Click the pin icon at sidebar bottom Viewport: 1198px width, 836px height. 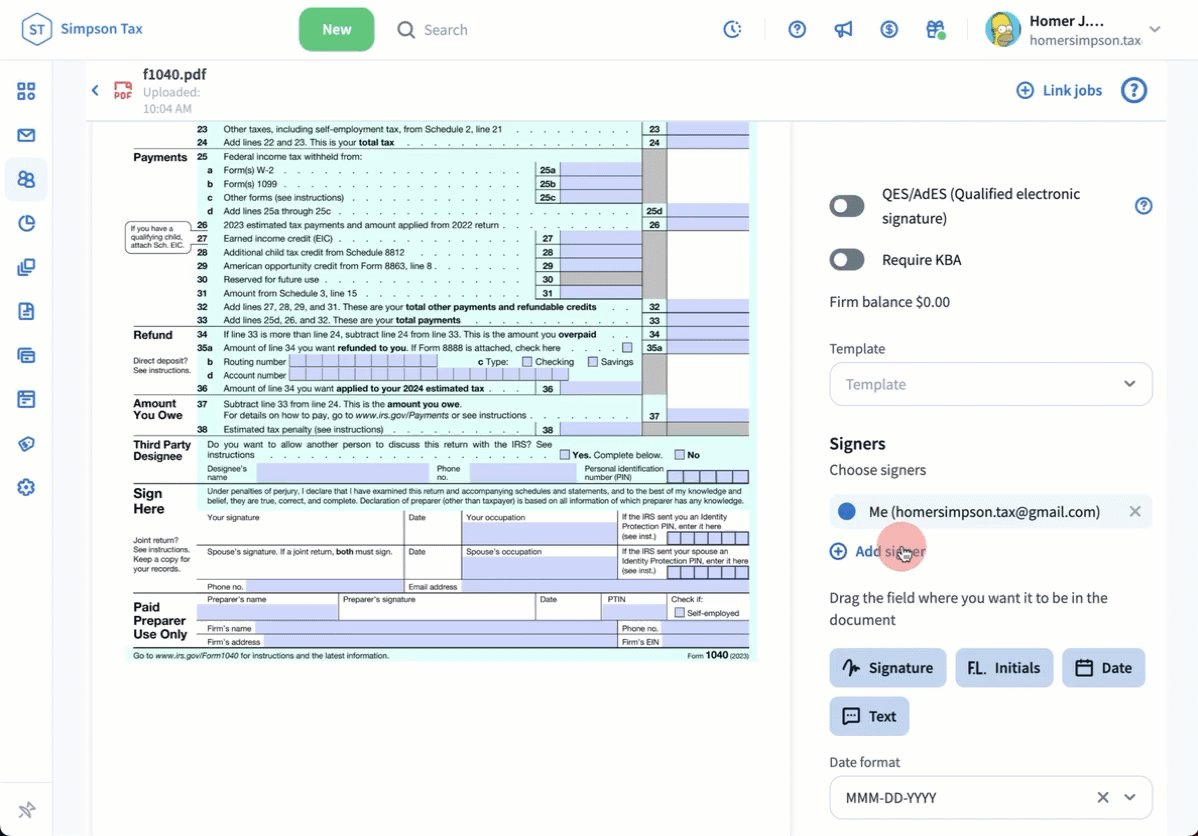pos(27,809)
